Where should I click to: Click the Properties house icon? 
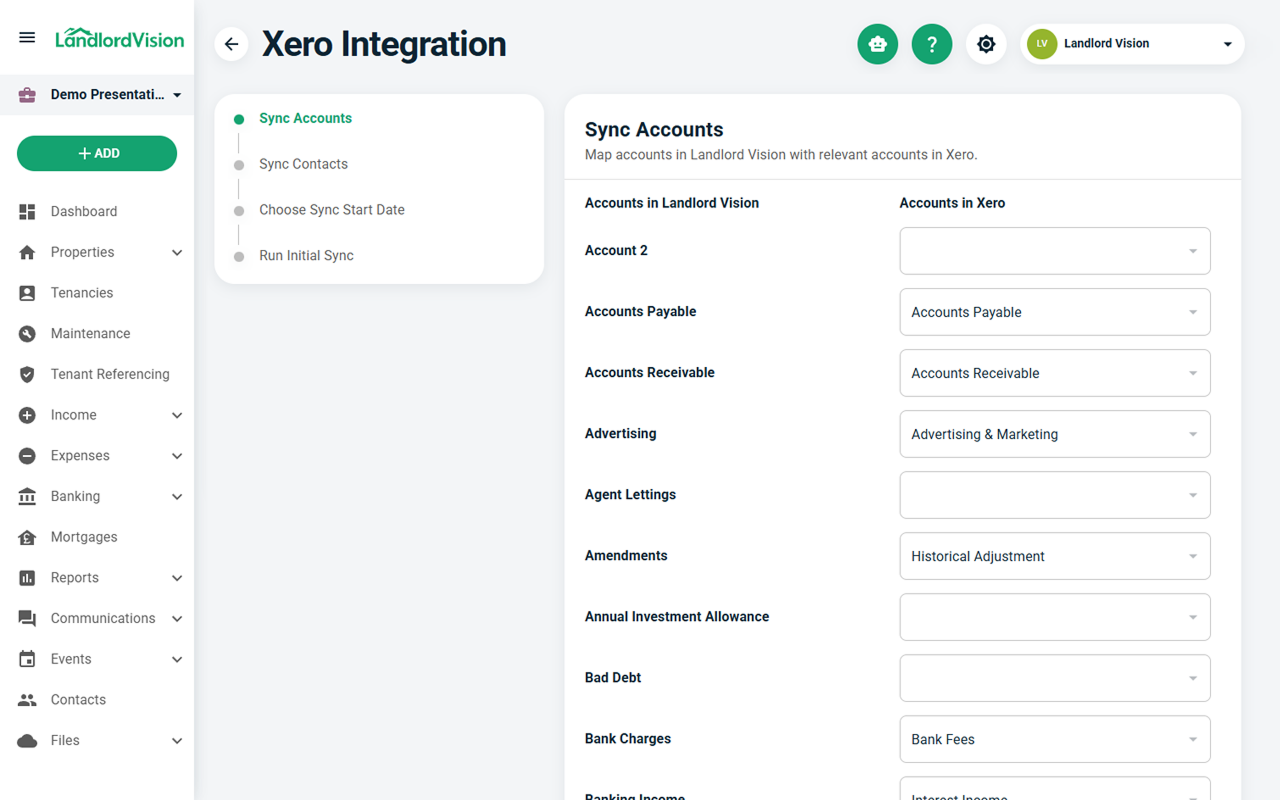pos(27,253)
